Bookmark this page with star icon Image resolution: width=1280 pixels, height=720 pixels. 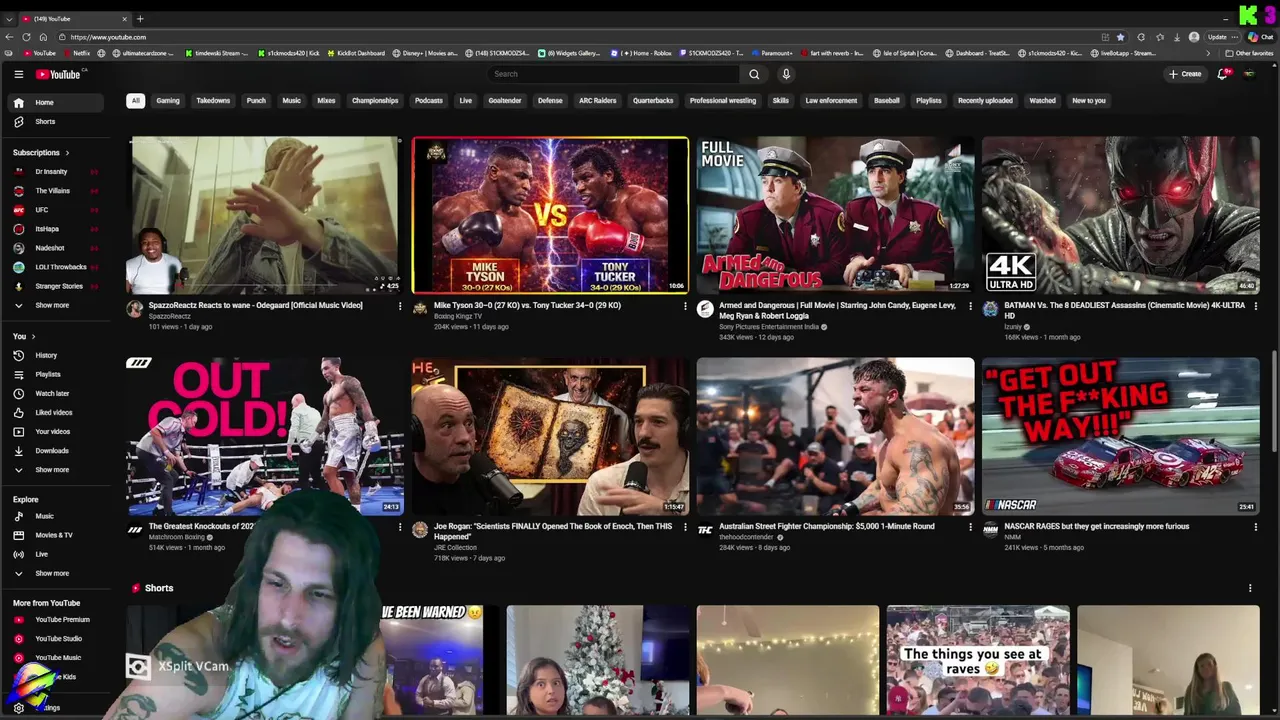pos(1120,37)
